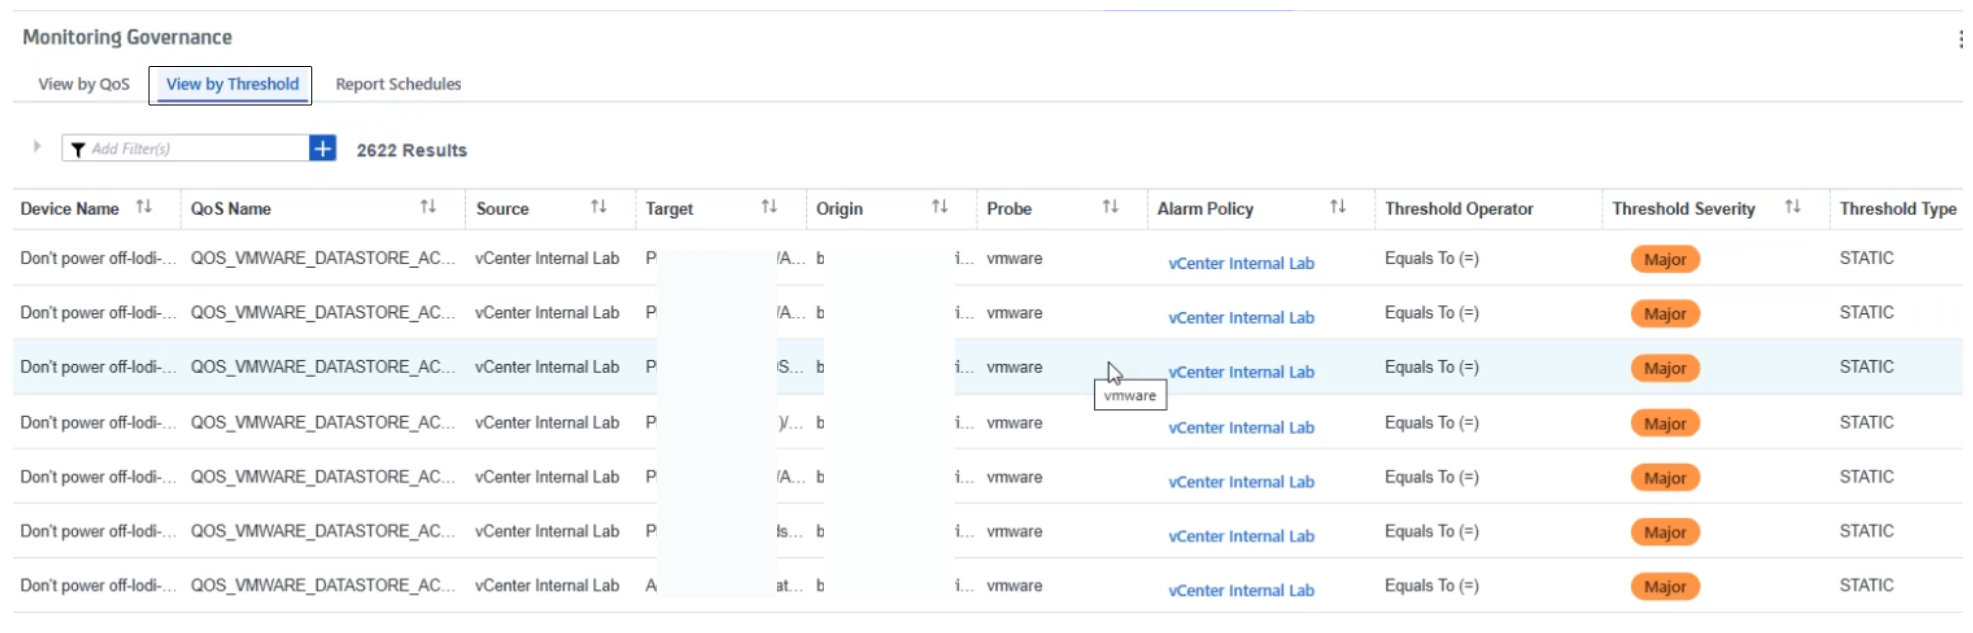The width and height of the screenshot is (1973, 633).
Task: Sort the table by Probe
Action: tap(1110, 207)
